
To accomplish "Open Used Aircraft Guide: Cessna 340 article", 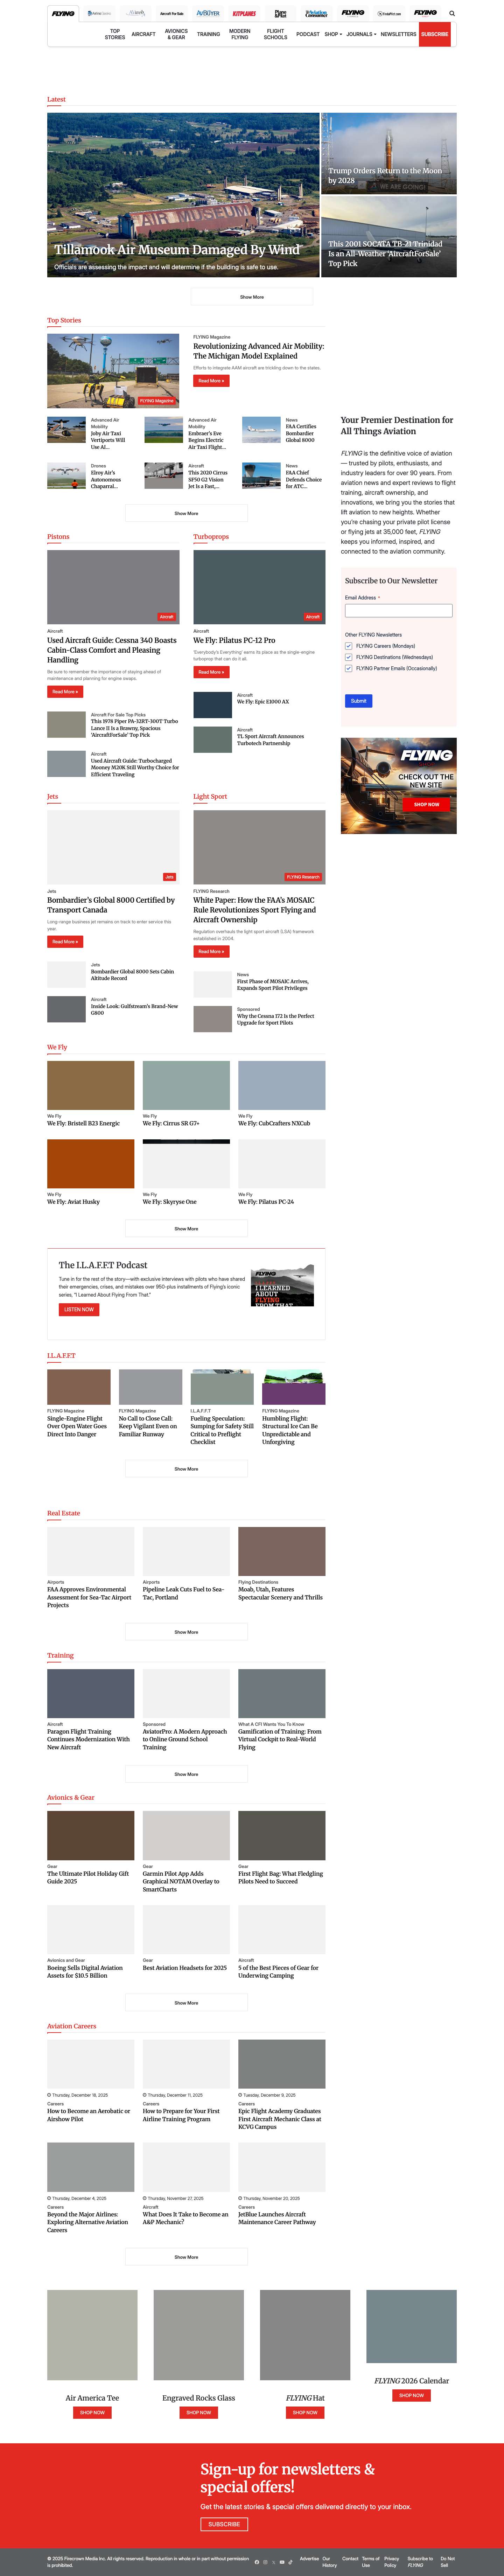I will [x=112, y=650].
